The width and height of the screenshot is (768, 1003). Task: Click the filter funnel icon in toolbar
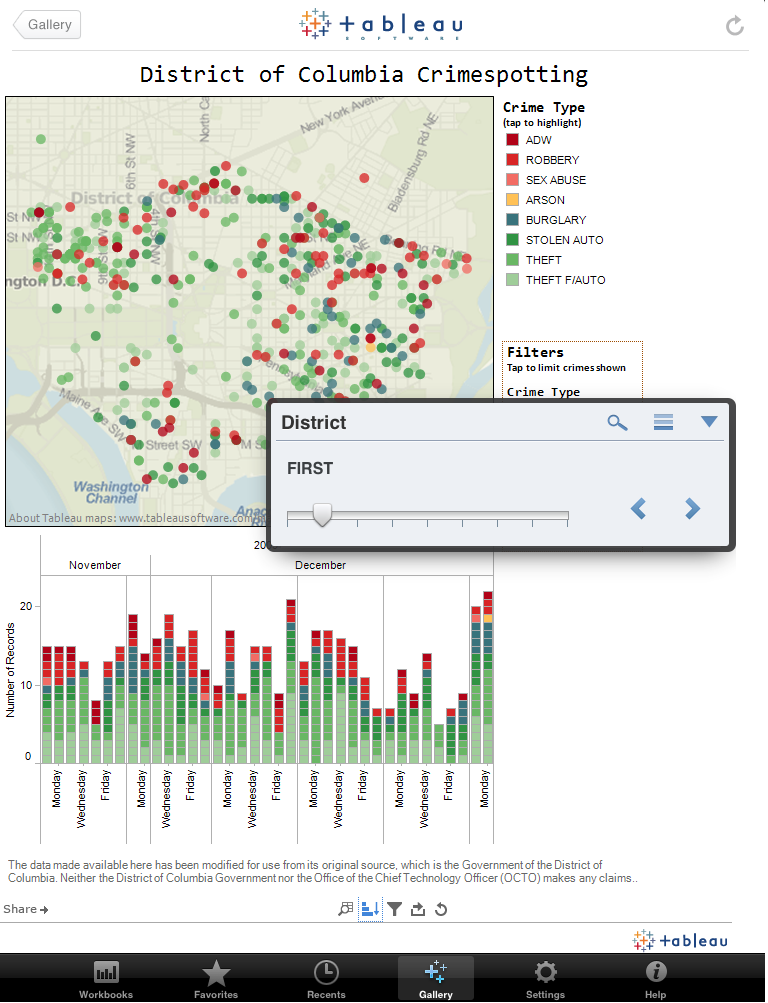click(x=395, y=909)
